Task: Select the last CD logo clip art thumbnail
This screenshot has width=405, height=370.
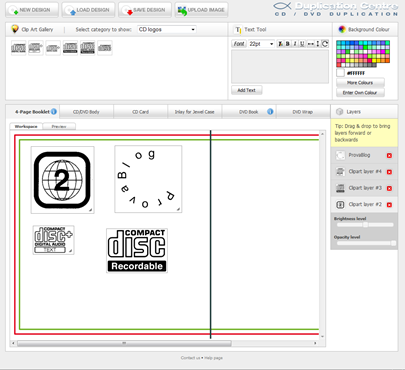Action: click(105, 48)
